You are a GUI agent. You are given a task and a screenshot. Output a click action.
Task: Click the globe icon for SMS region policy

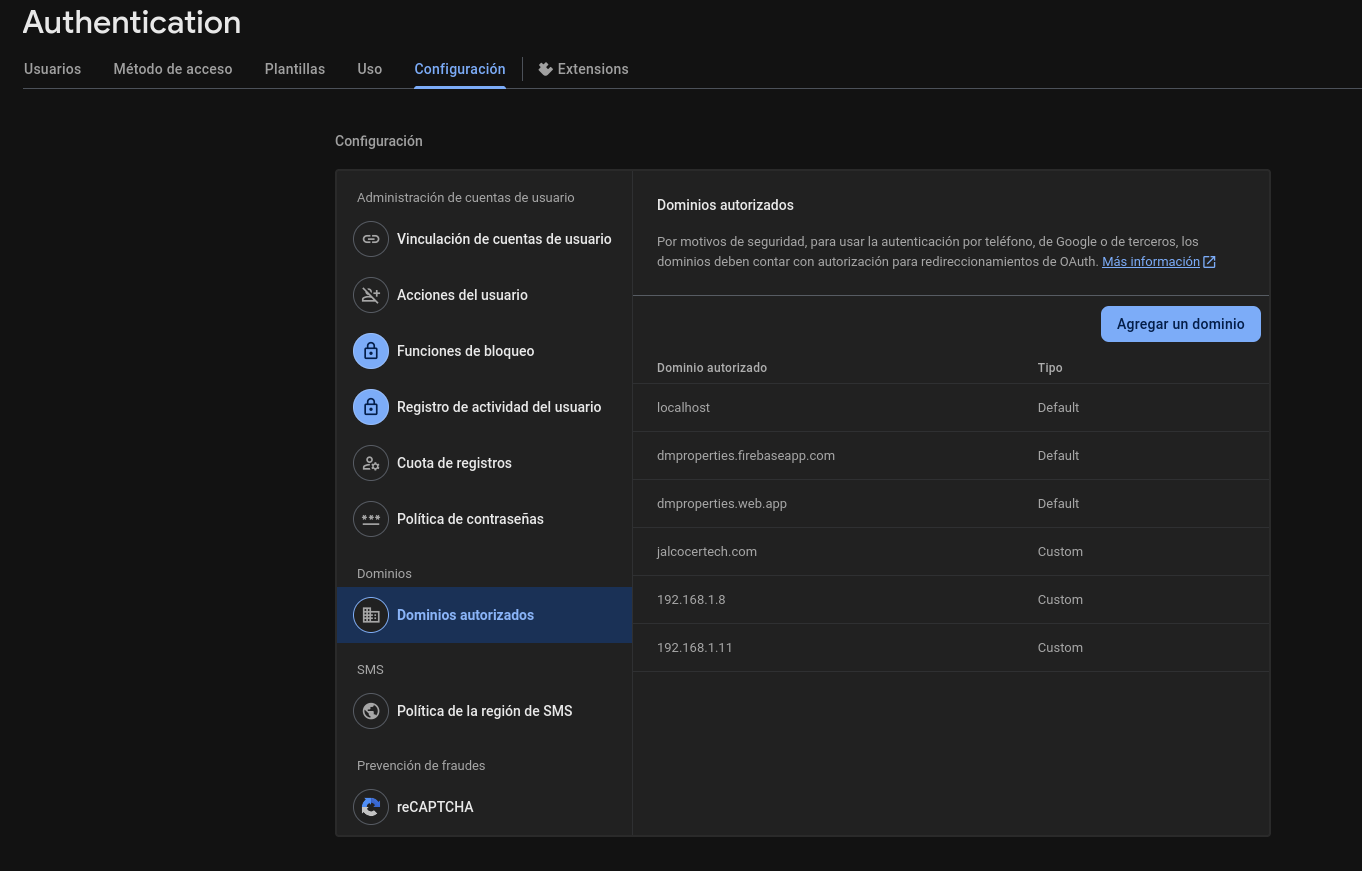pyautogui.click(x=371, y=711)
